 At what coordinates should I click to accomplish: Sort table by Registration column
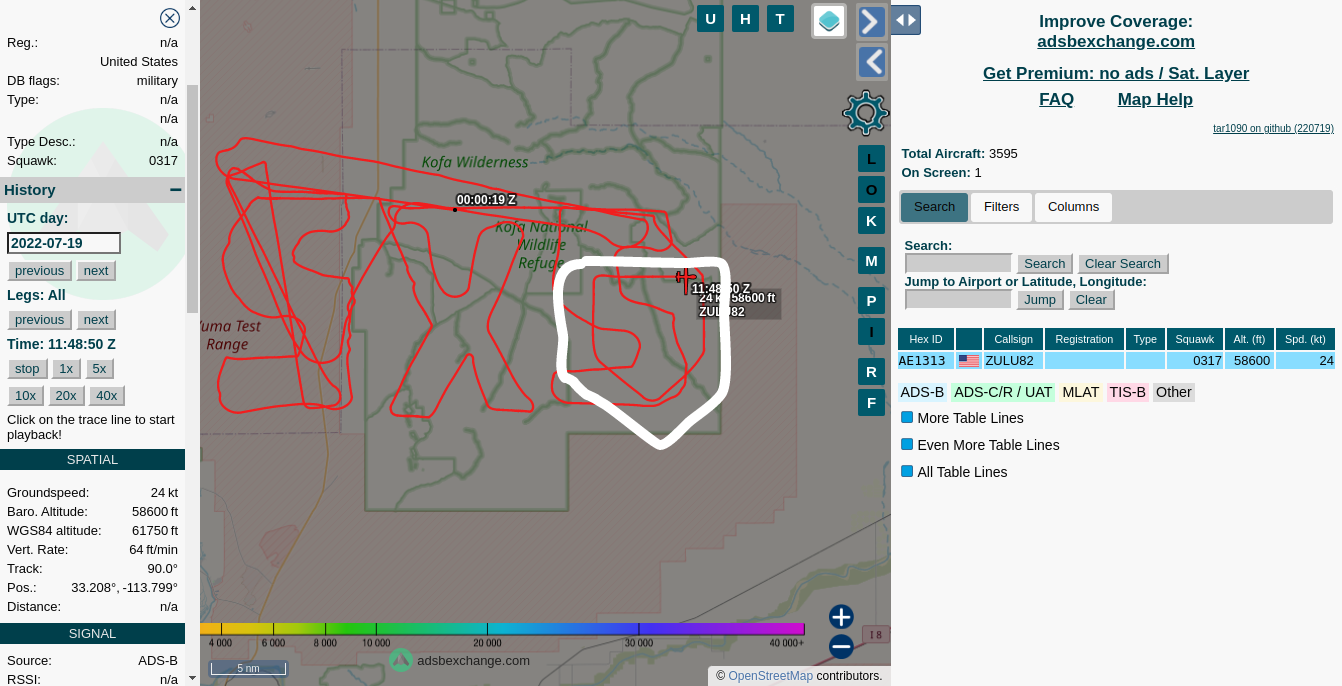click(x=1084, y=339)
